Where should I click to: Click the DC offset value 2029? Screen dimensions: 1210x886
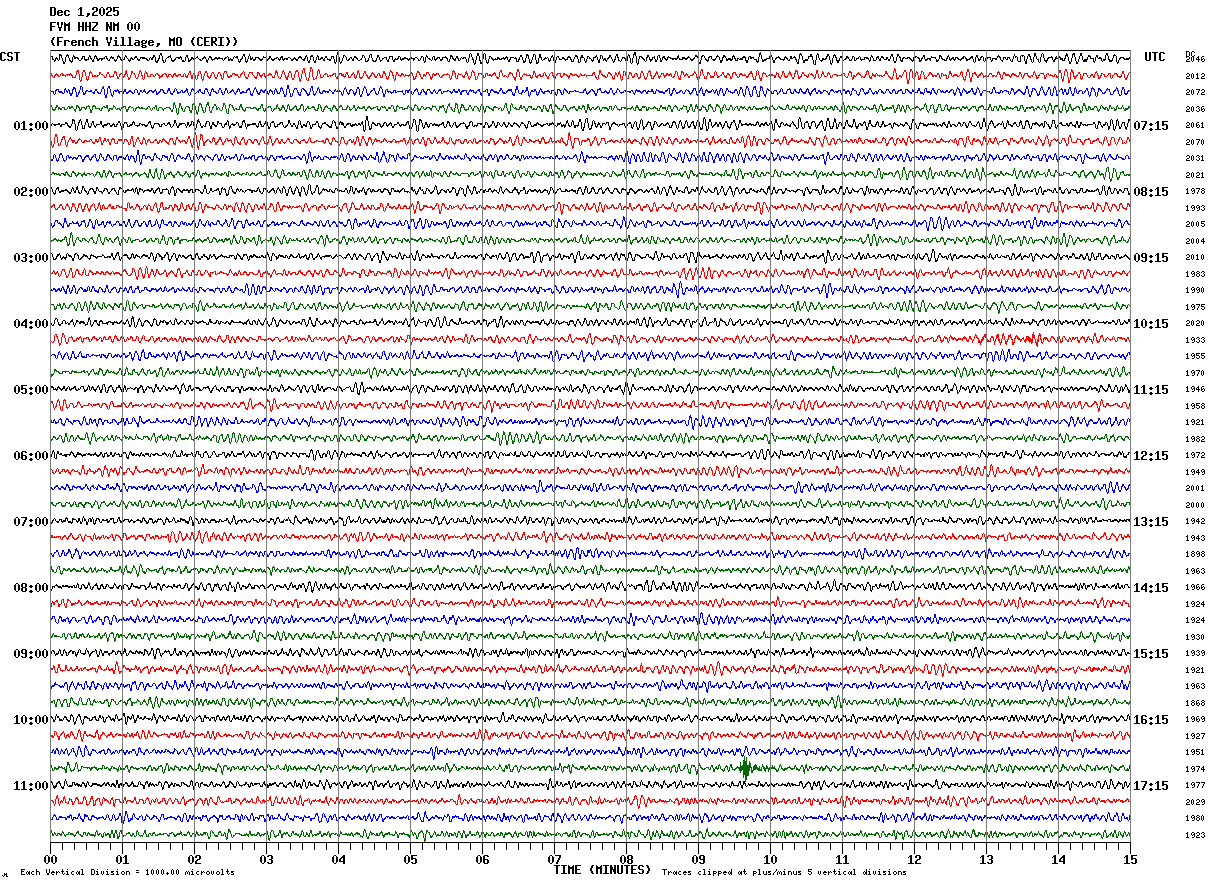pos(1195,802)
